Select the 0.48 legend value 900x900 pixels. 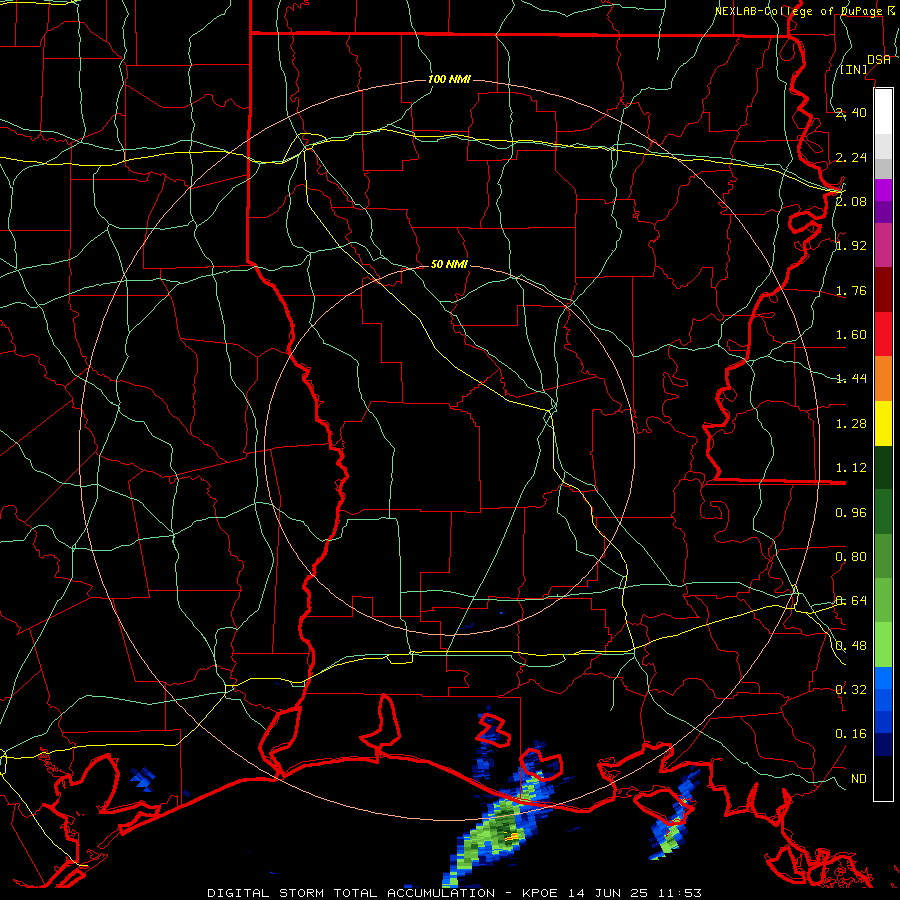[851, 646]
